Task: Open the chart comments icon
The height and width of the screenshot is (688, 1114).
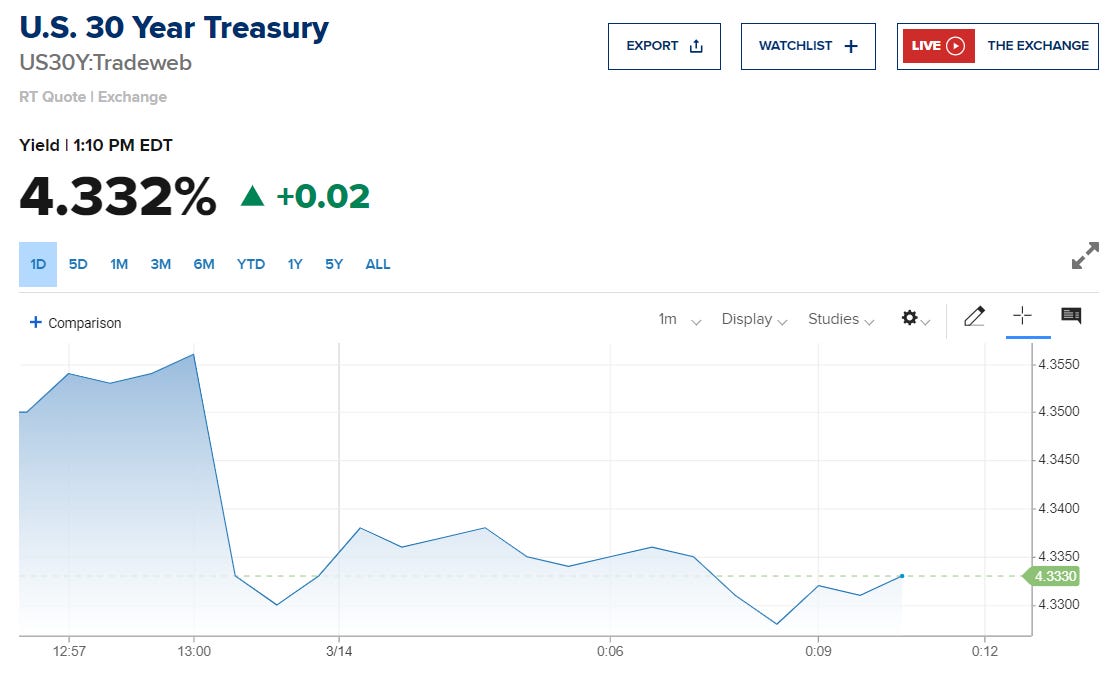Action: [1071, 316]
